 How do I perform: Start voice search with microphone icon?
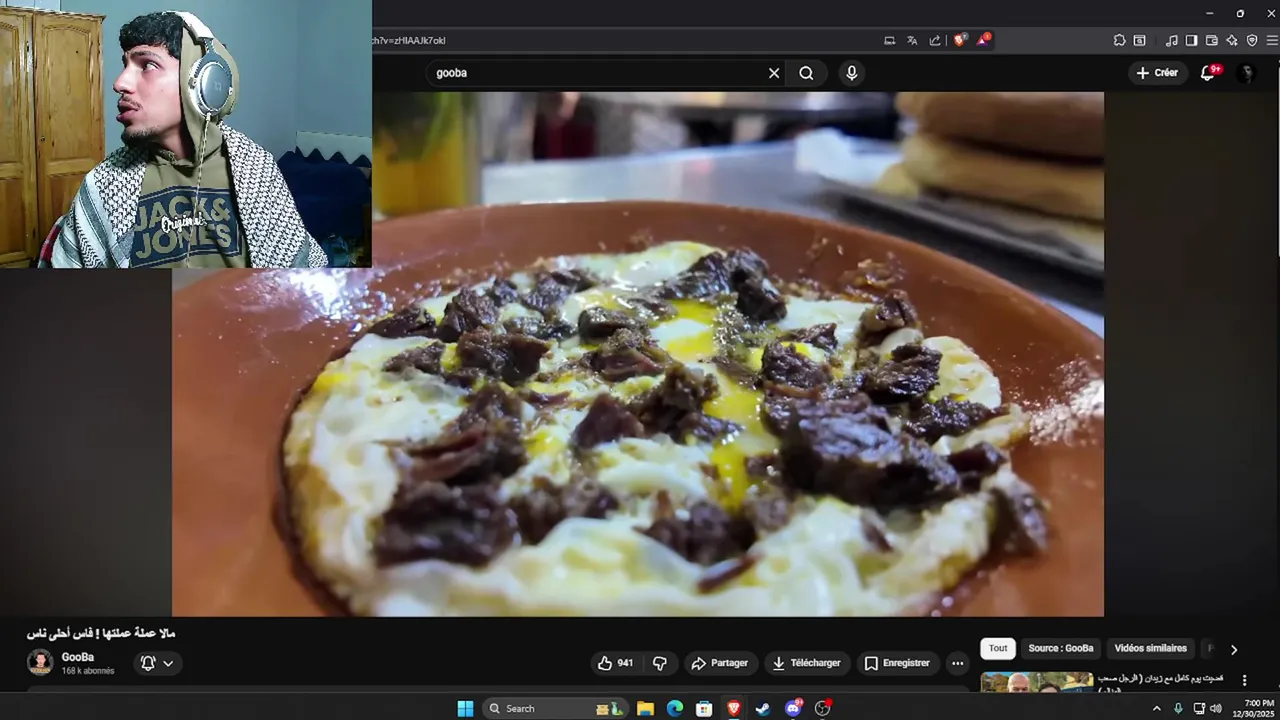coord(851,73)
